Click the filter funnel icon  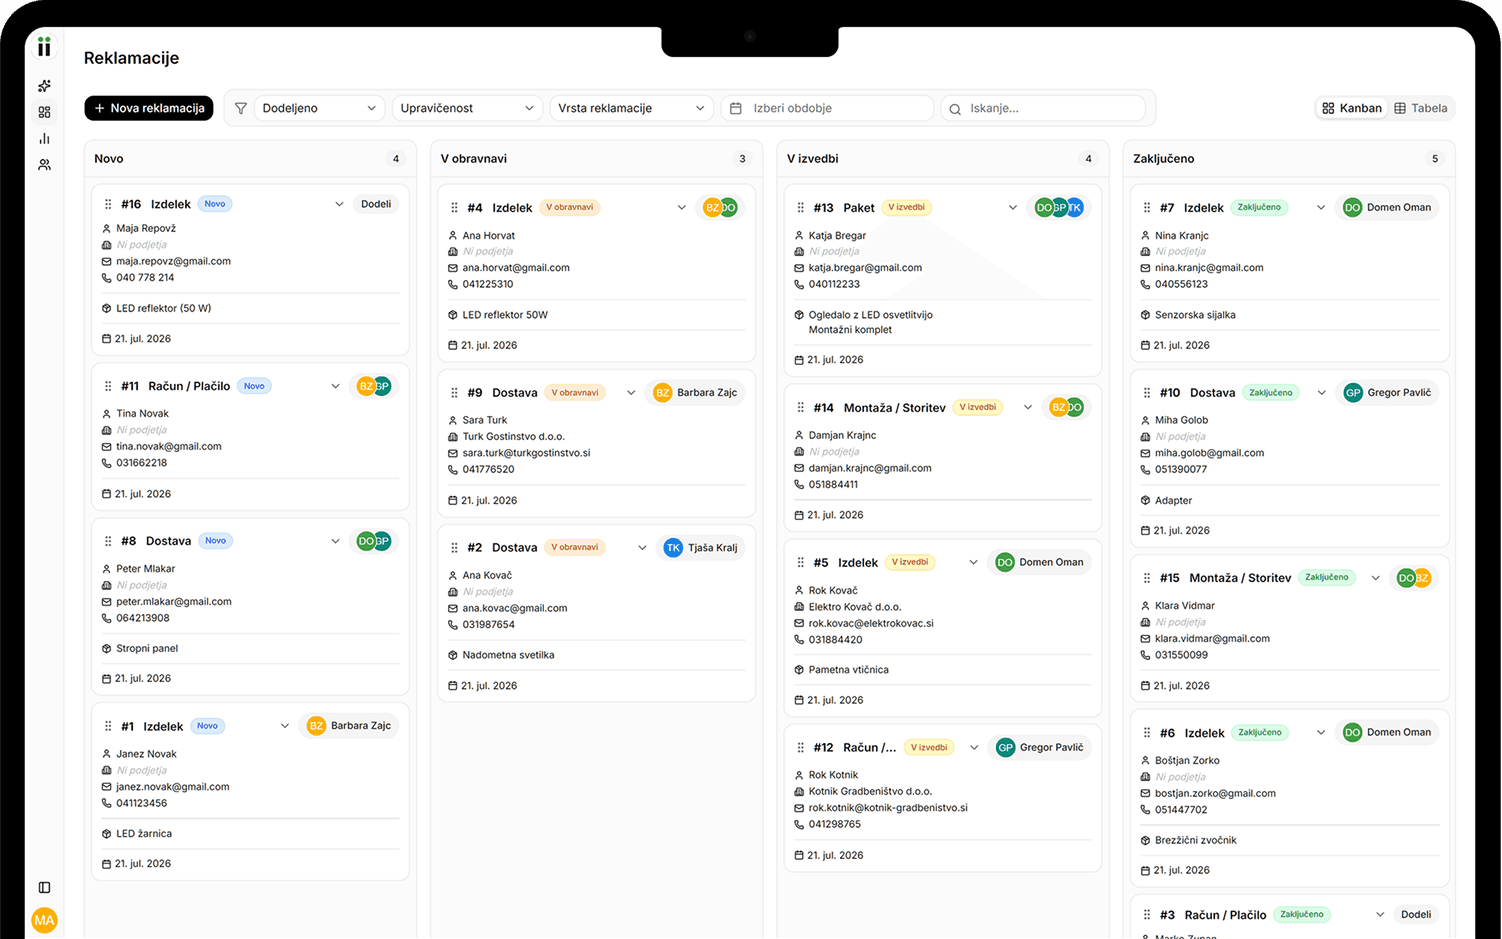tap(241, 108)
